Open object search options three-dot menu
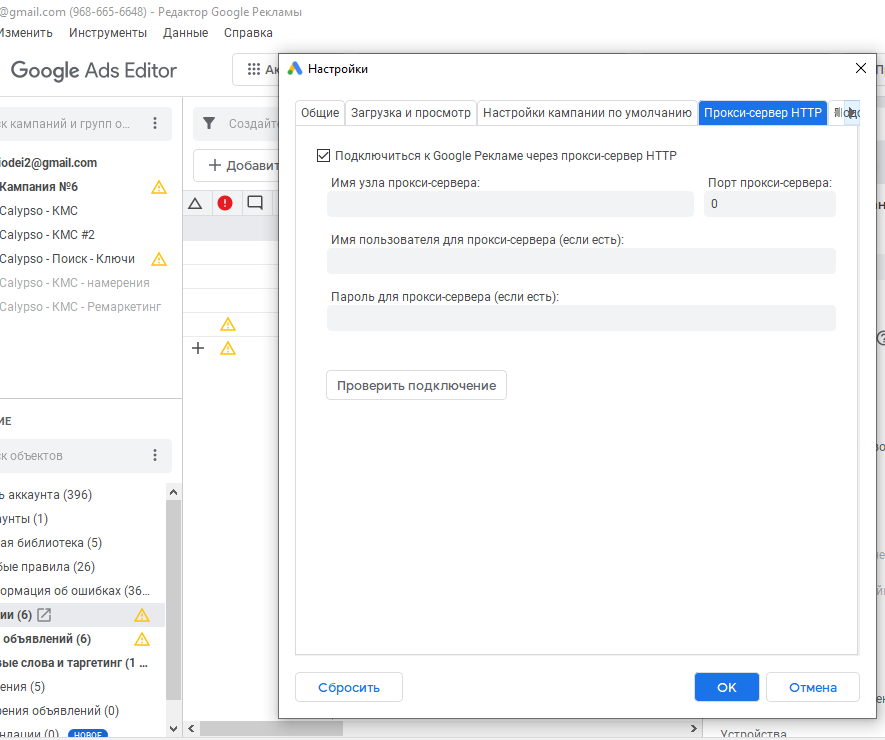This screenshot has width=885, height=740. (155, 456)
